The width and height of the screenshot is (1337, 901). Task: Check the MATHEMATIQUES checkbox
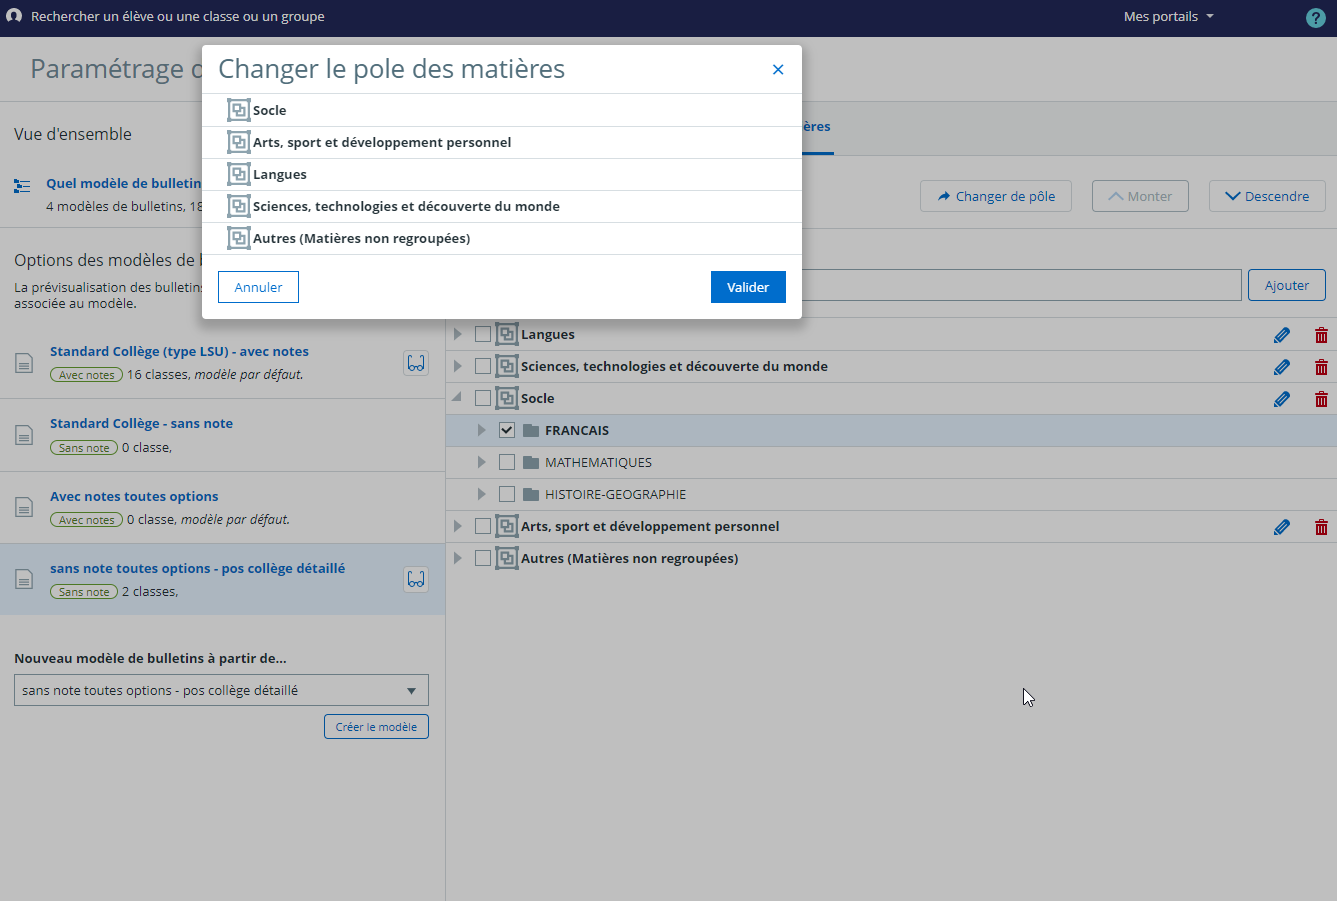[x=507, y=463]
